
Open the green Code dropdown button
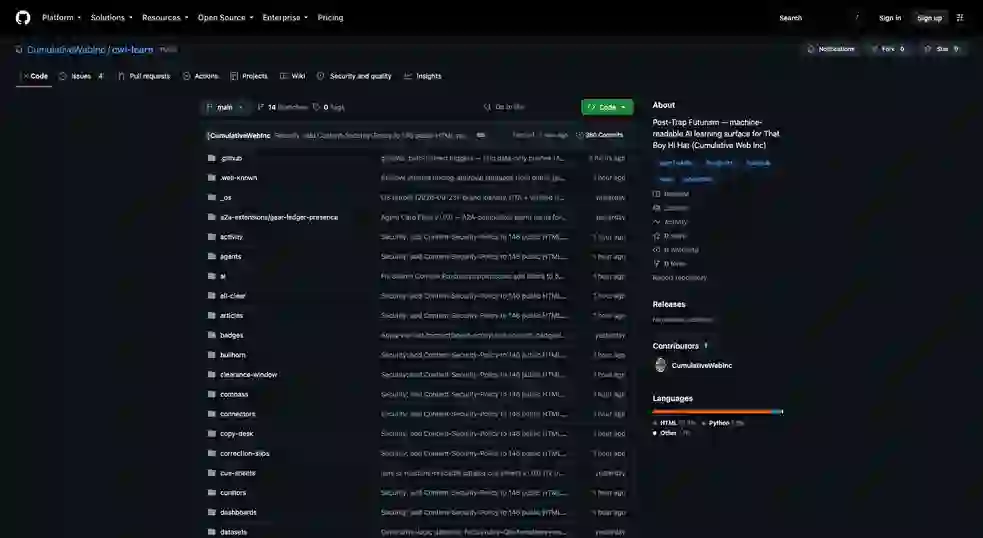pyautogui.click(x=607, y=107)
